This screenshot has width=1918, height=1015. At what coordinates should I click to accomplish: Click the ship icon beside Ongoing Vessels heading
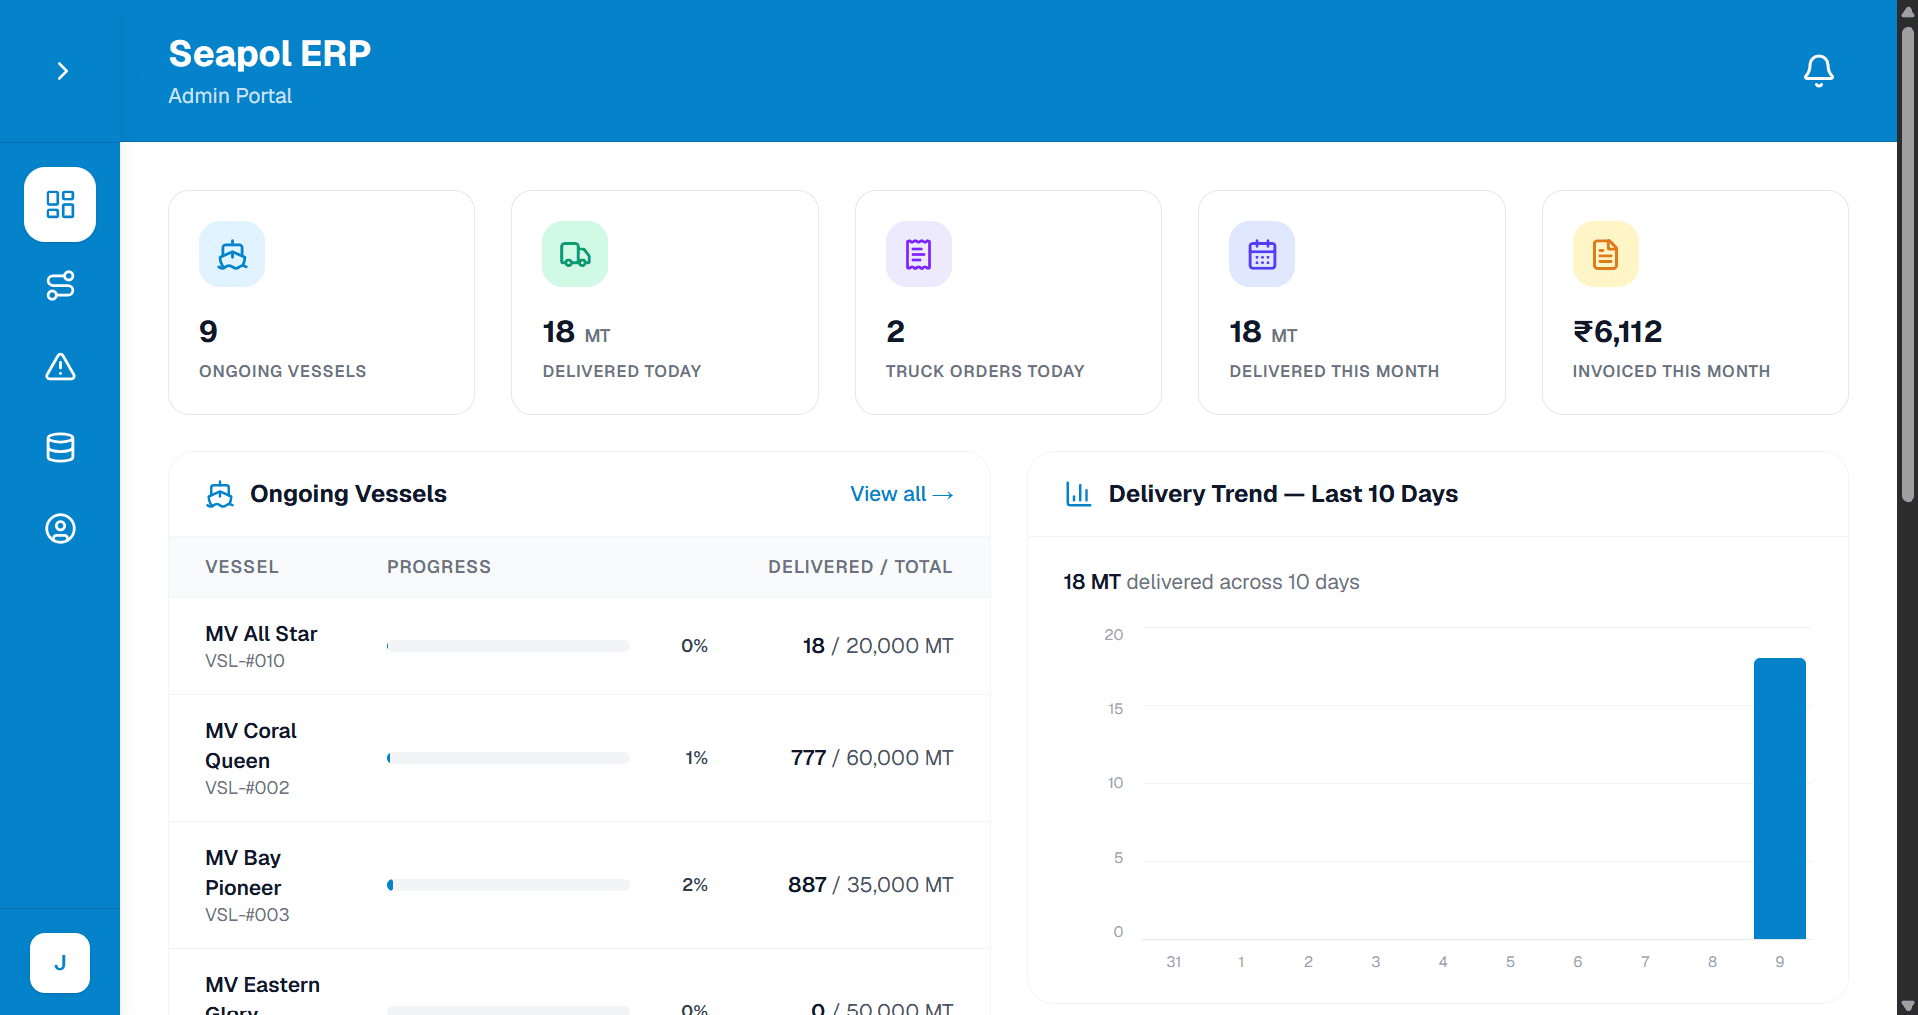coord(220,494)
